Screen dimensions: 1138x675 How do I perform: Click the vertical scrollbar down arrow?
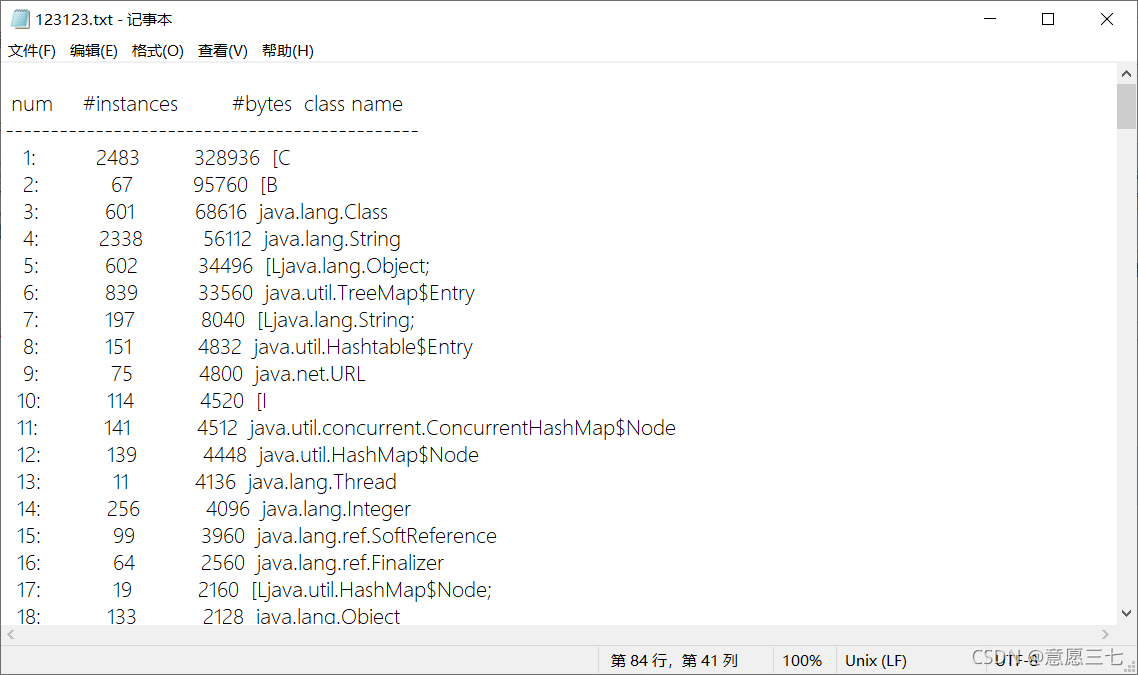click(1126, 614)
